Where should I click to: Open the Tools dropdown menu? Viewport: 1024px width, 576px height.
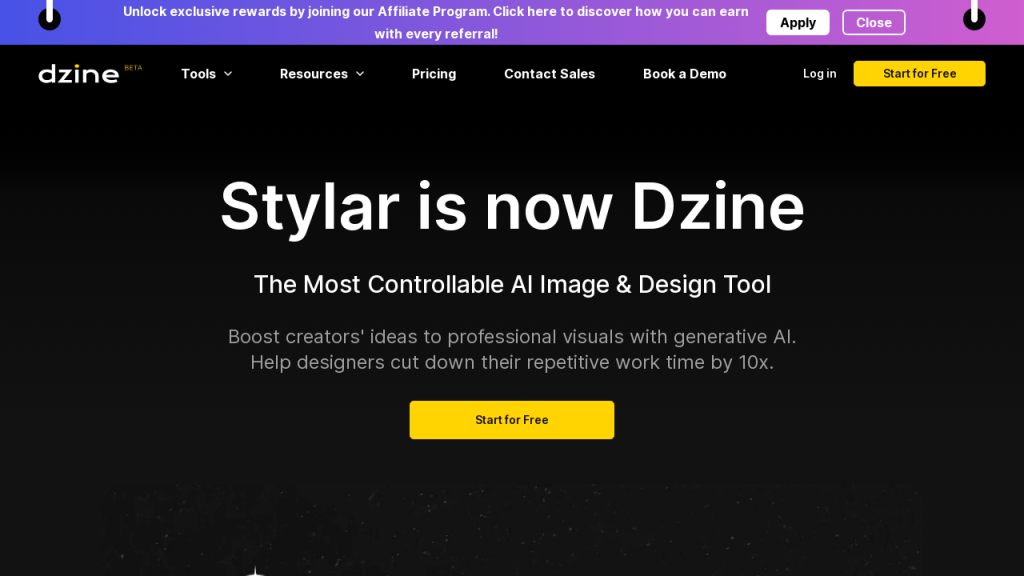pyautogui.click(x=206, y=74)
